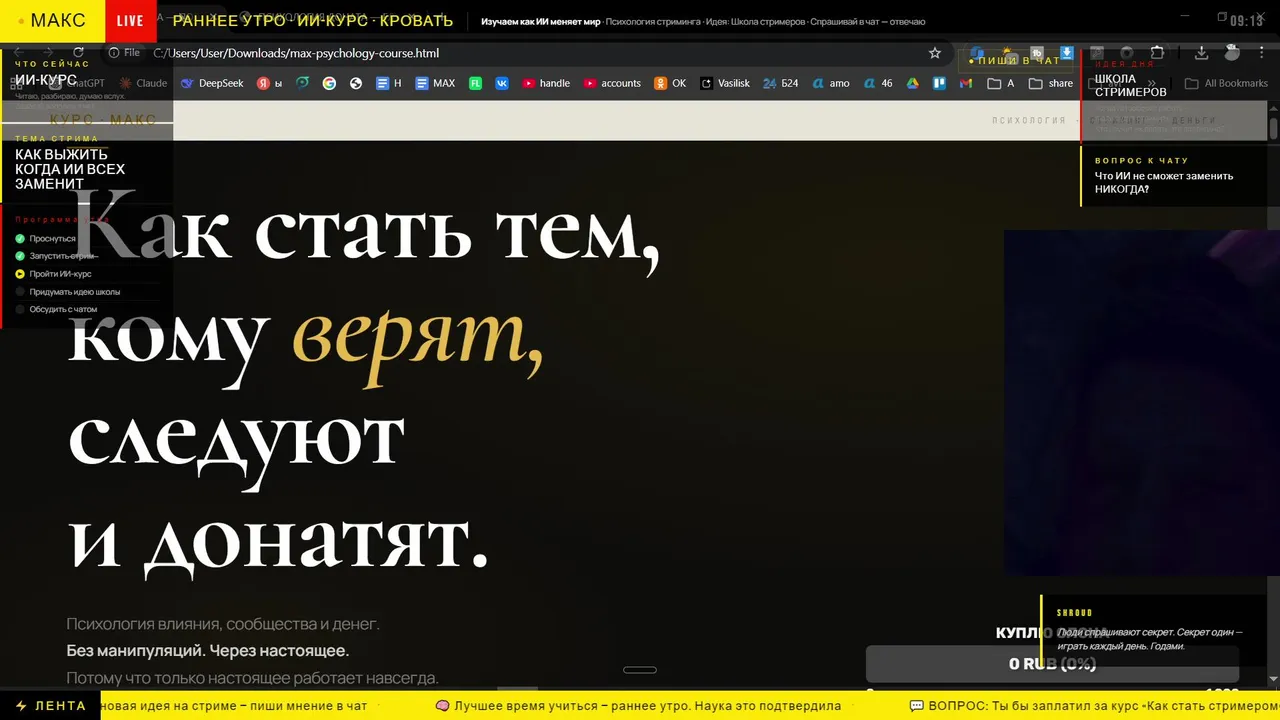Open the Trello bookmark icon
The width and height of the screenshot is (1280, 720).
click(x=939, y=83)
